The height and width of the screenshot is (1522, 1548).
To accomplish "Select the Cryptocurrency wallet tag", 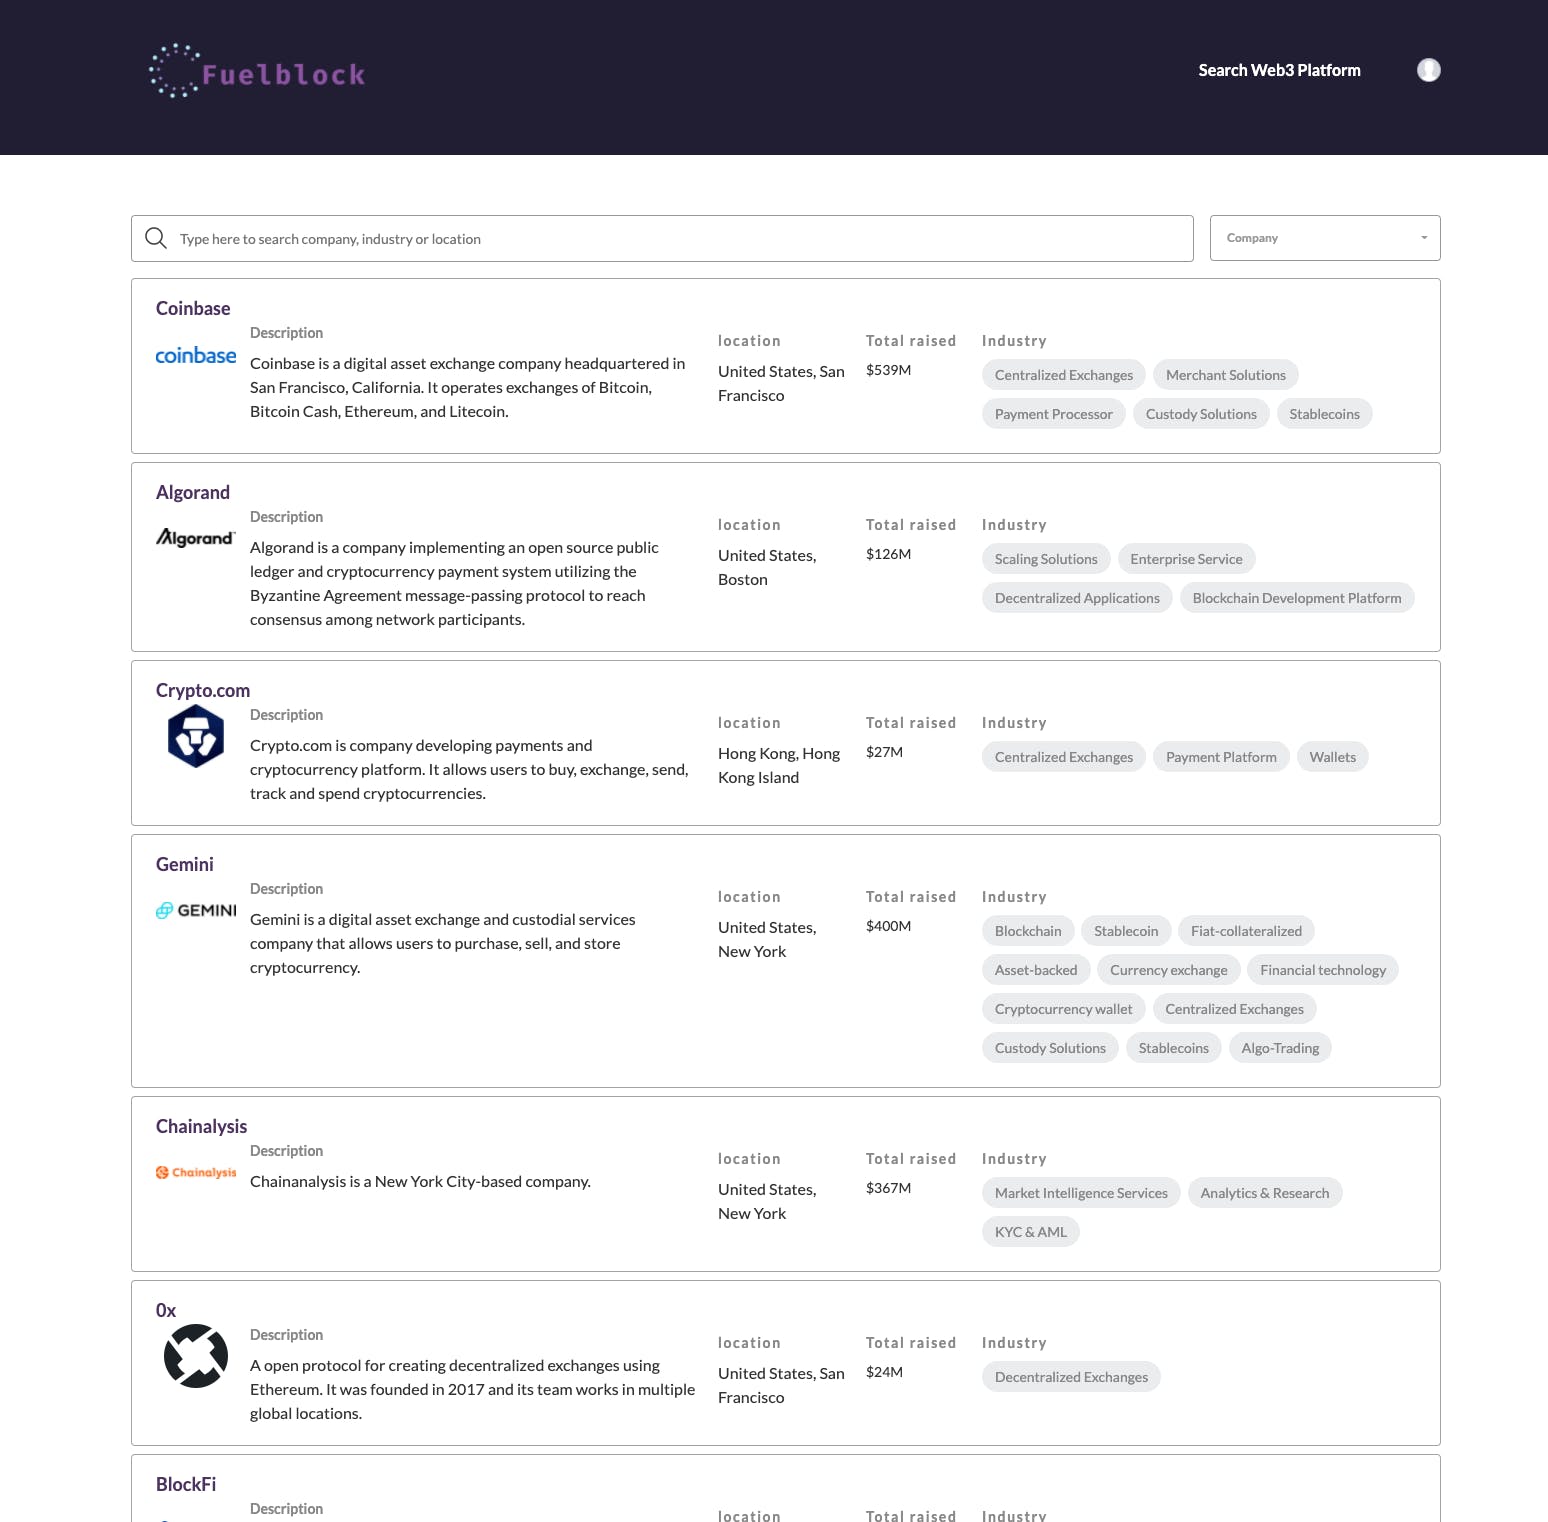I will (1064, 1009).
